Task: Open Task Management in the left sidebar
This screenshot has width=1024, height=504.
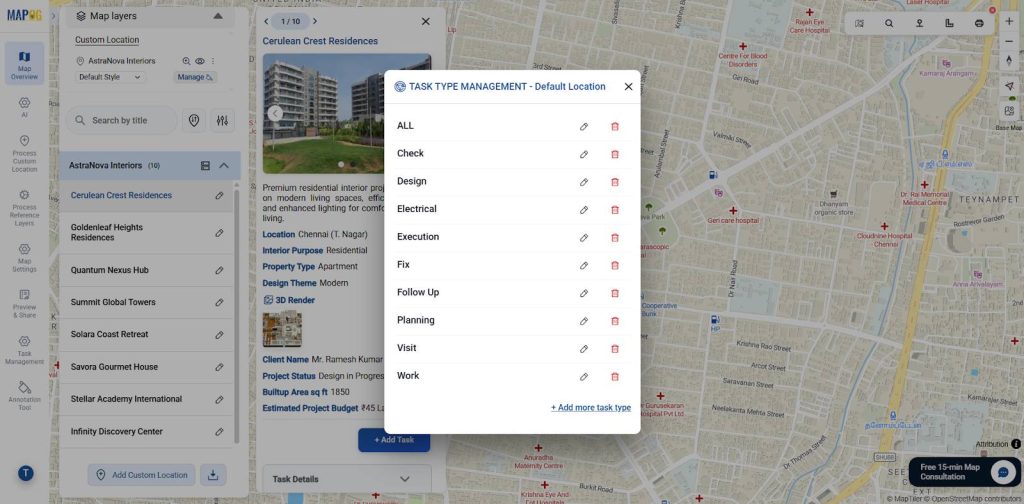Action: coord(24,349)
